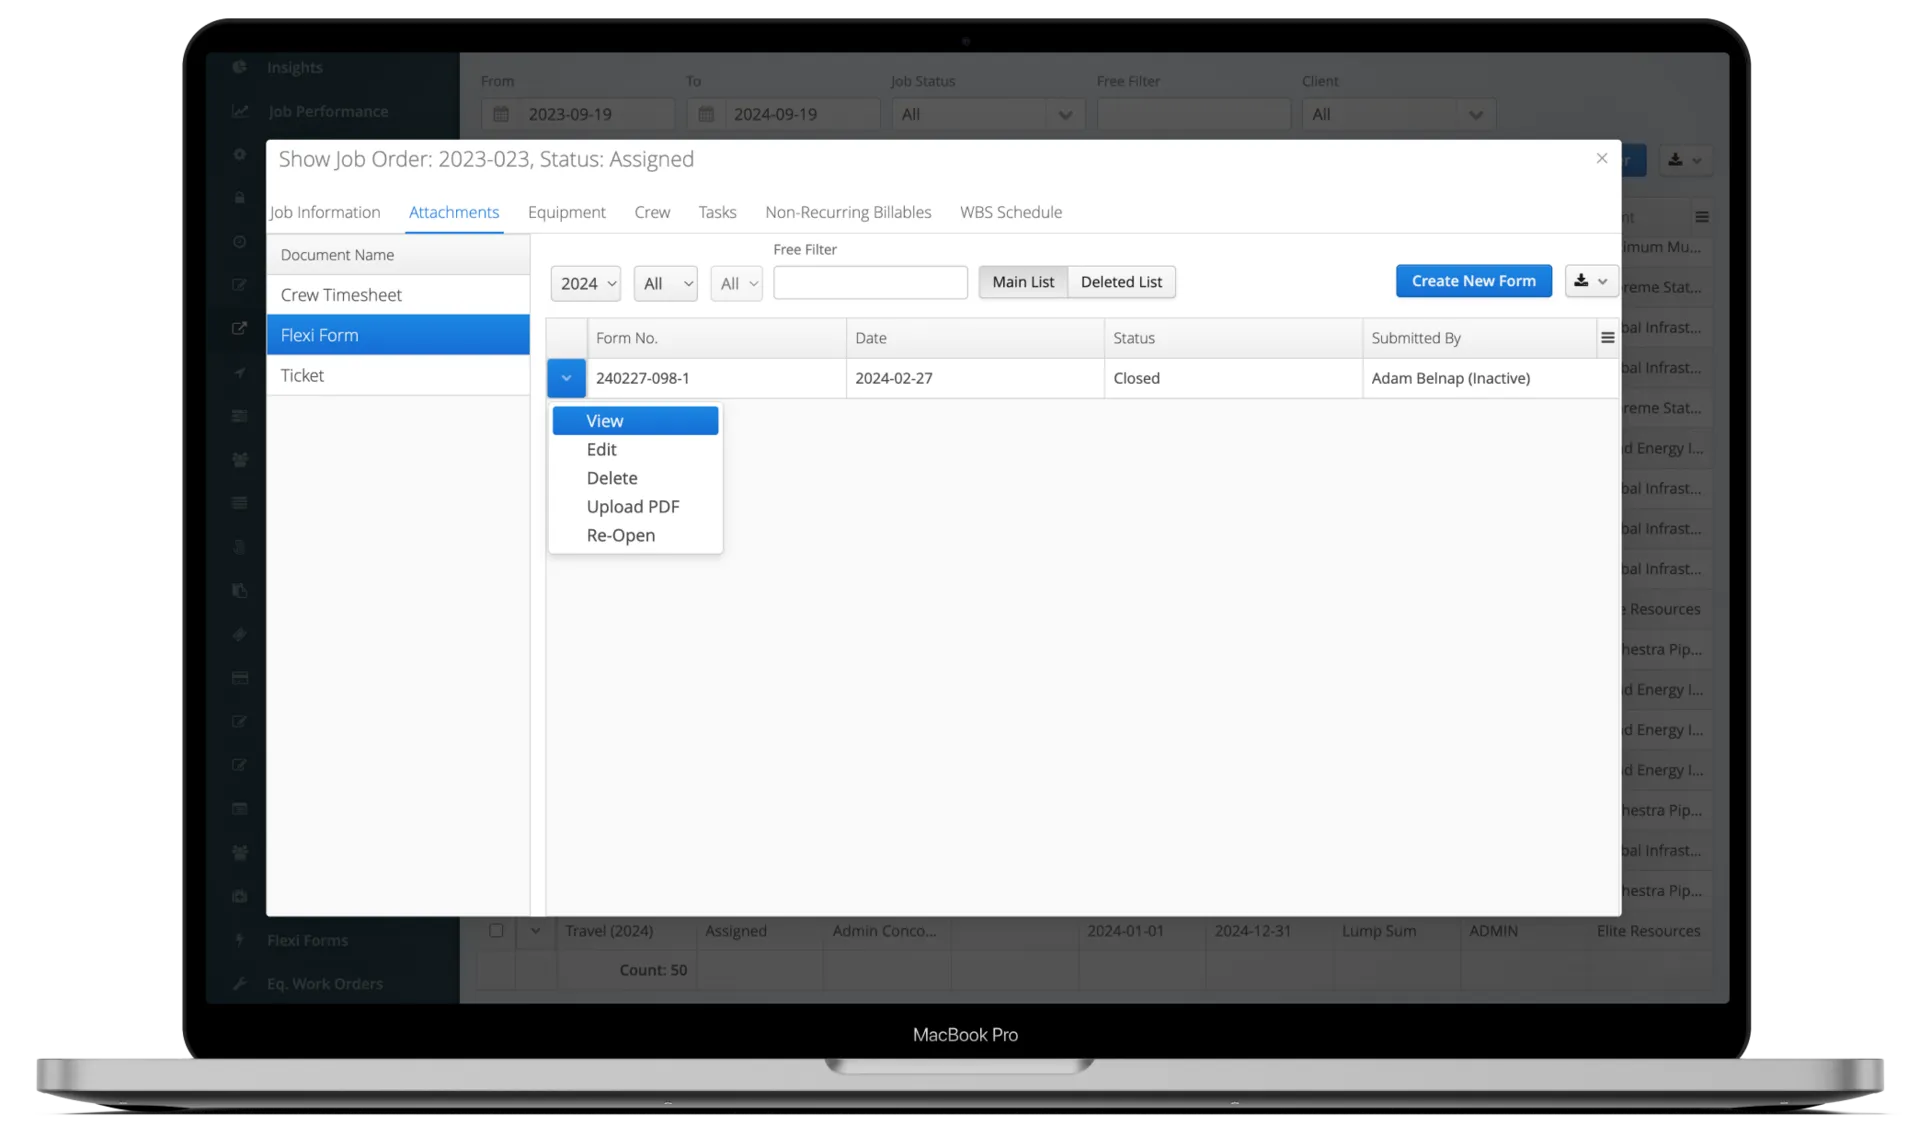Click Form No. column header
The height and width of the screenshot is (1137, 1920).
pos(716,338)
